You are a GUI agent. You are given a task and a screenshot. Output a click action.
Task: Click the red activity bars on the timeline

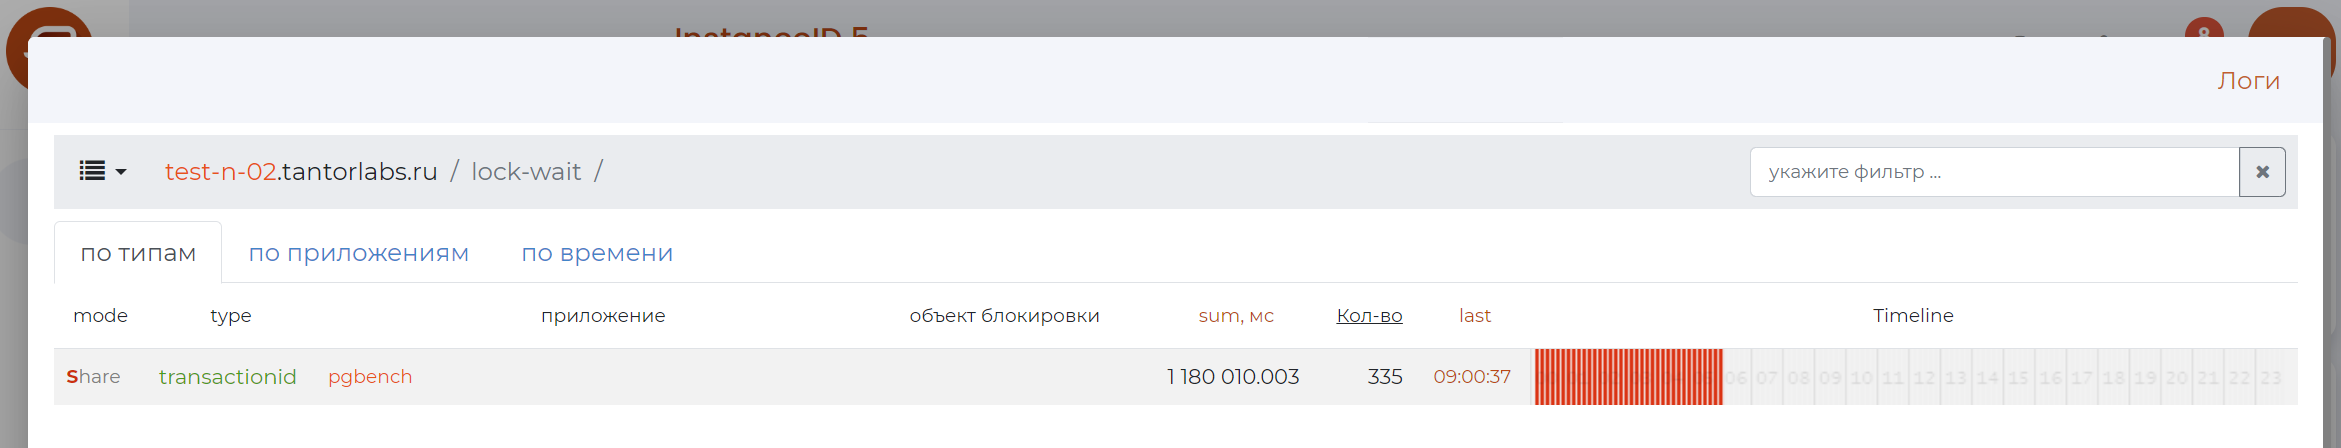1628,377
